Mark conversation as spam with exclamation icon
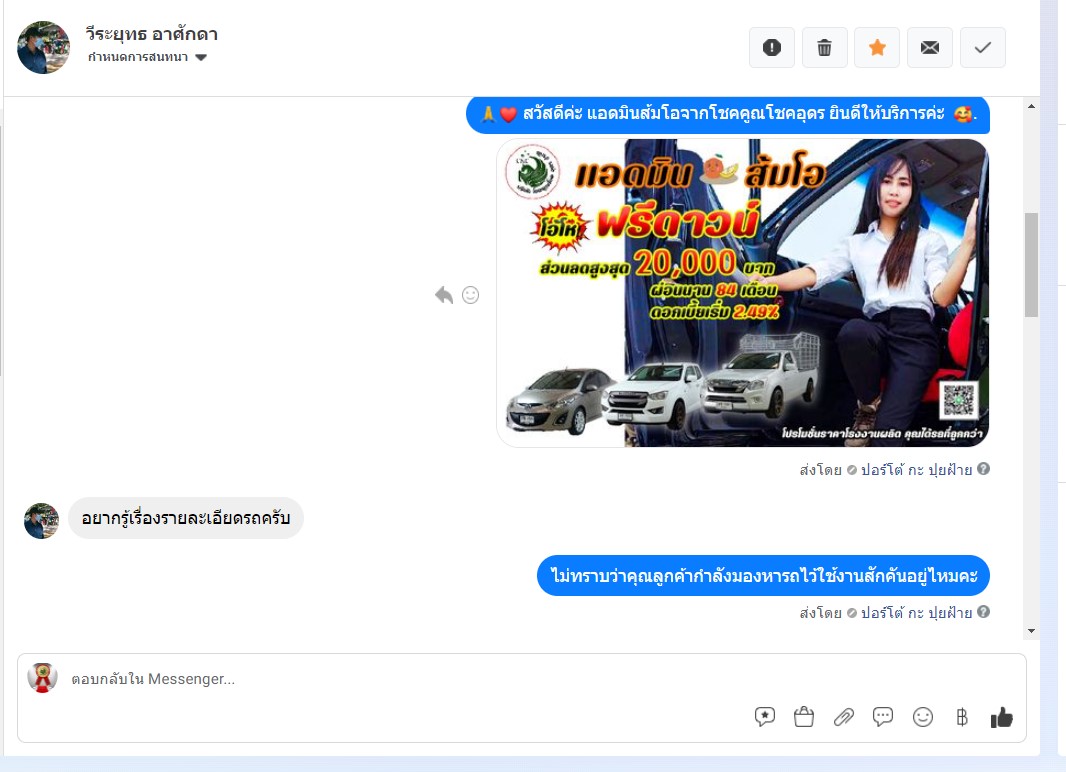The image size is (1066, 772). 772,48
